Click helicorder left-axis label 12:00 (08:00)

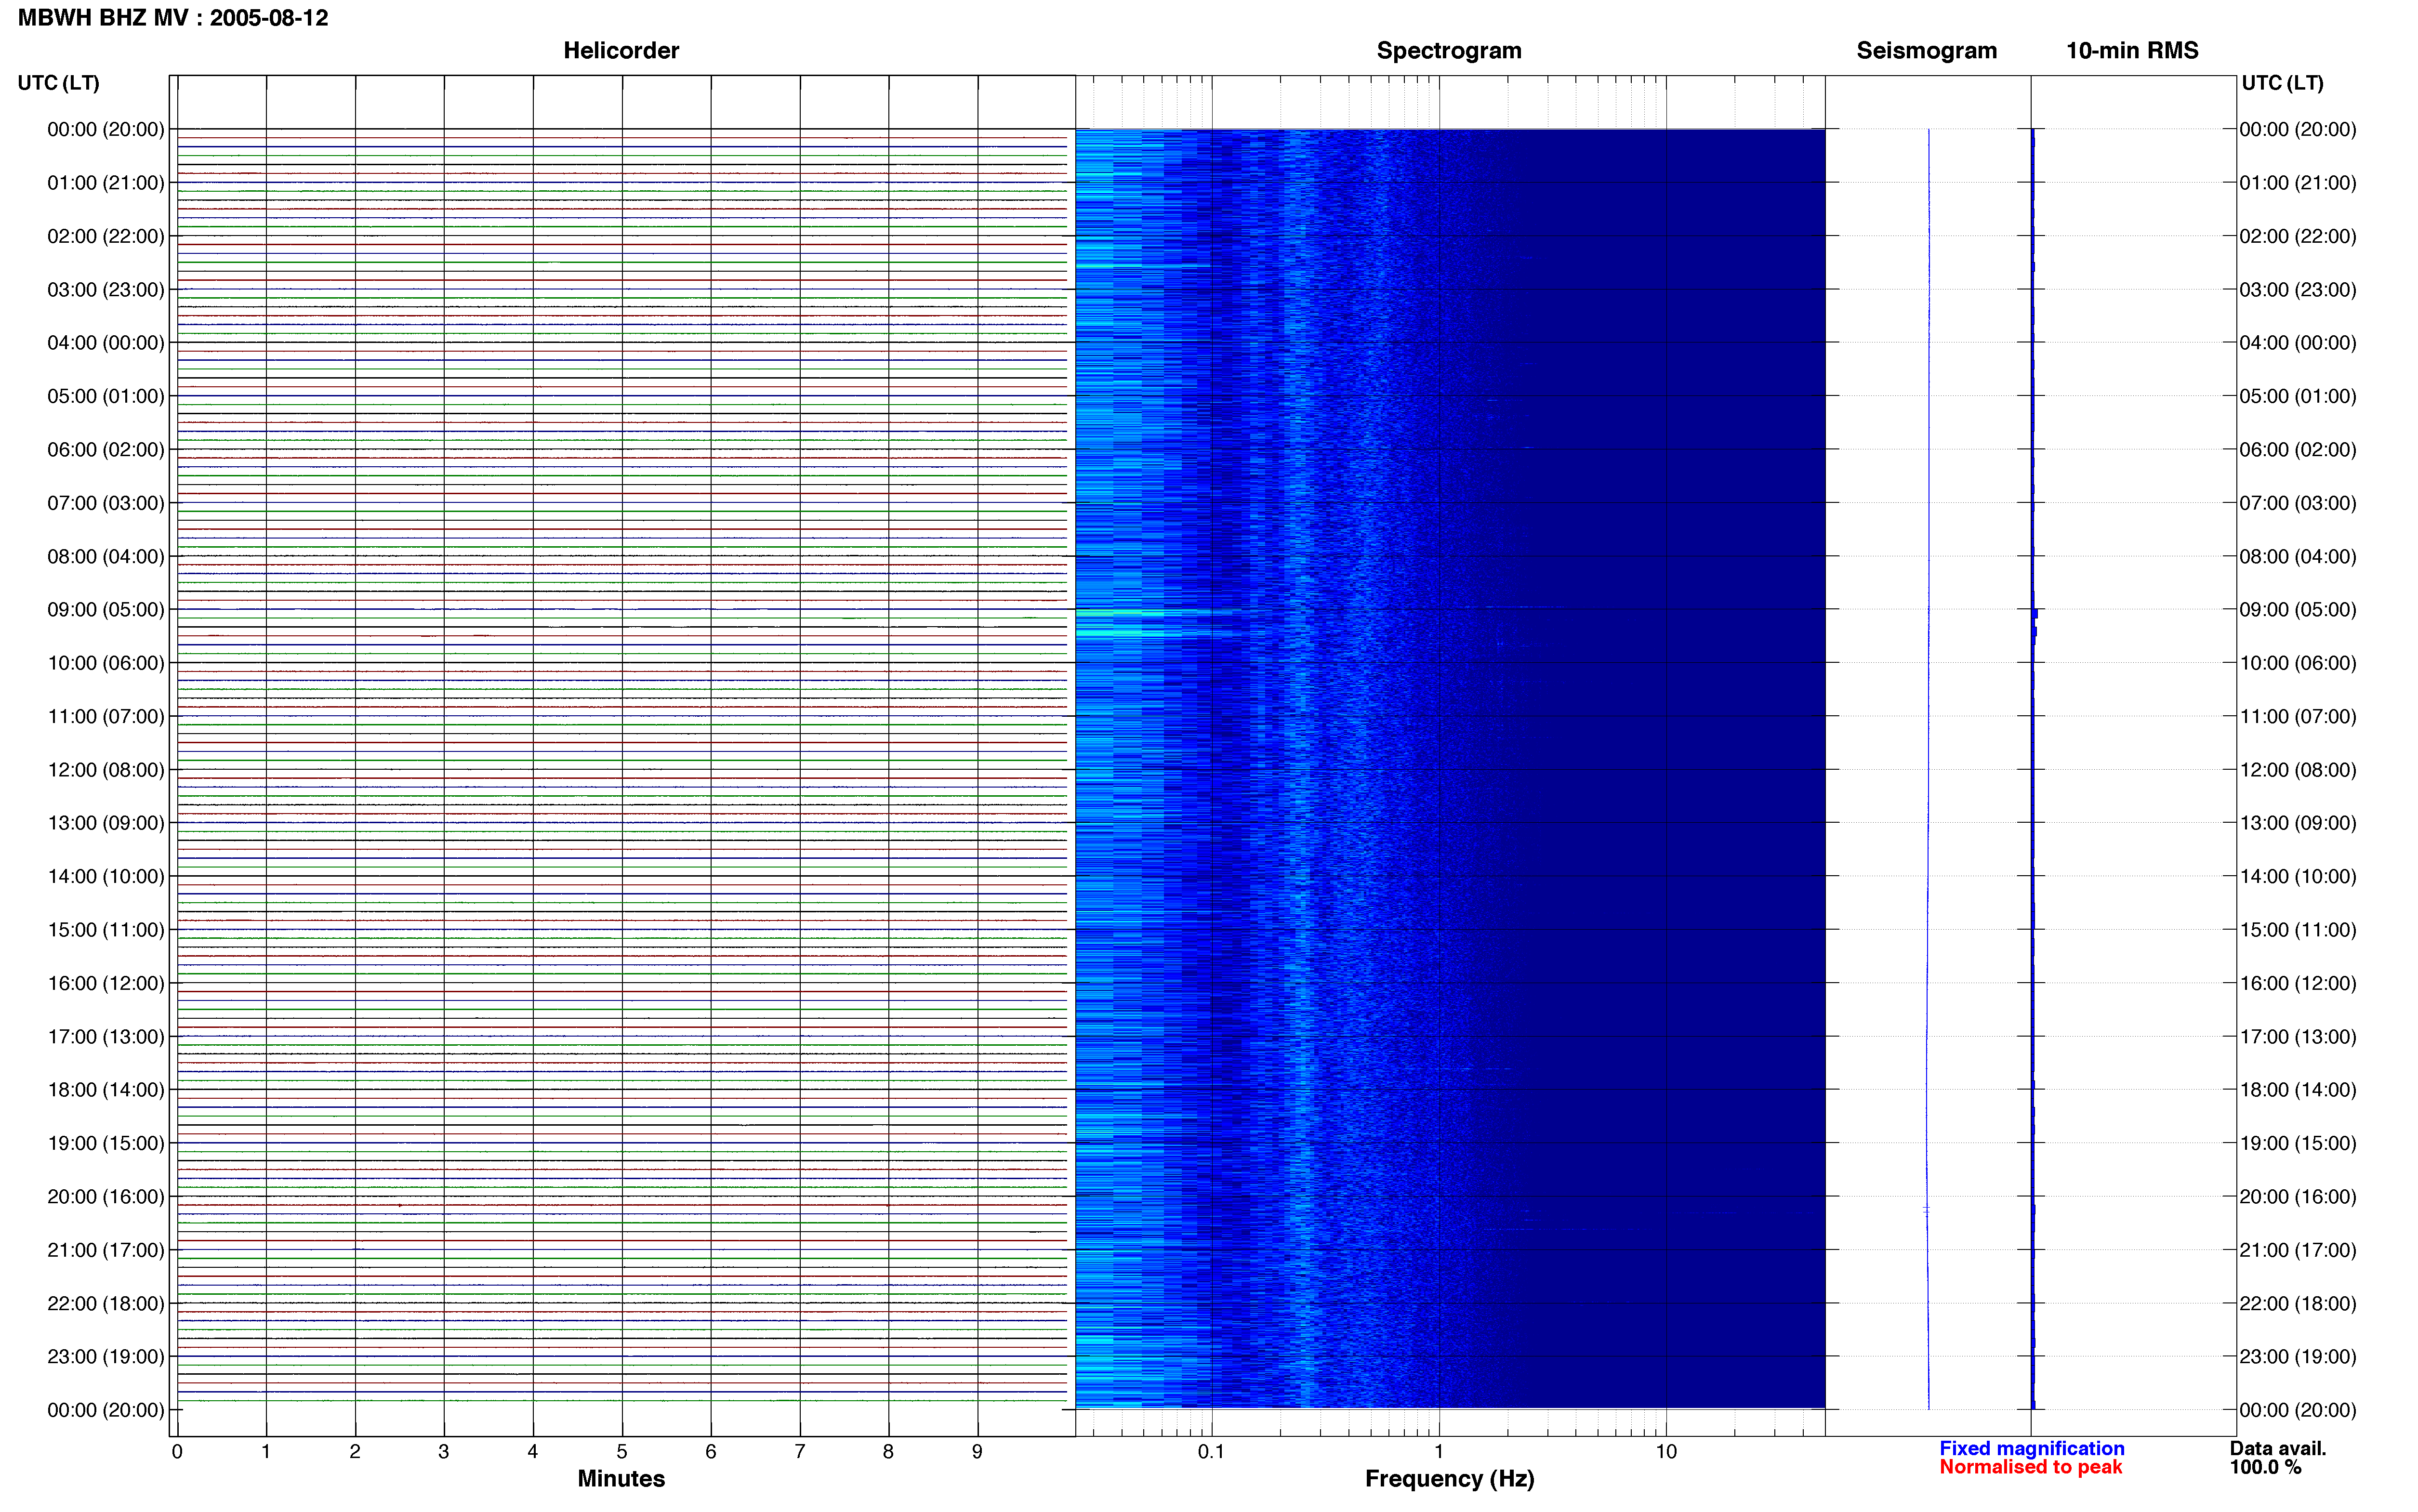click(x=106, y=770)
